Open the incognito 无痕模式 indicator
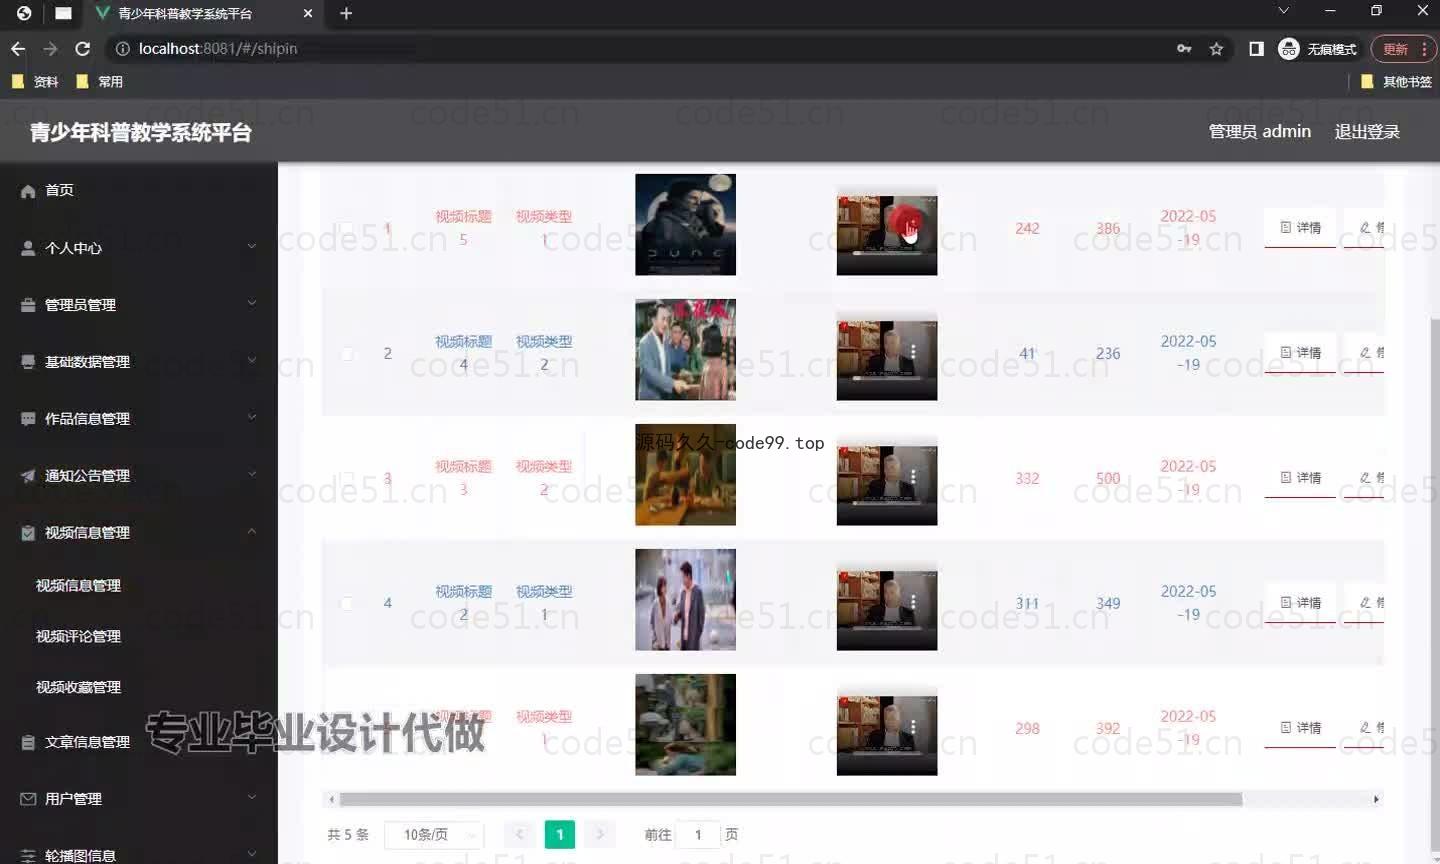The image size is (1440, 864). pyautogui.click(x=1317, y=48)
